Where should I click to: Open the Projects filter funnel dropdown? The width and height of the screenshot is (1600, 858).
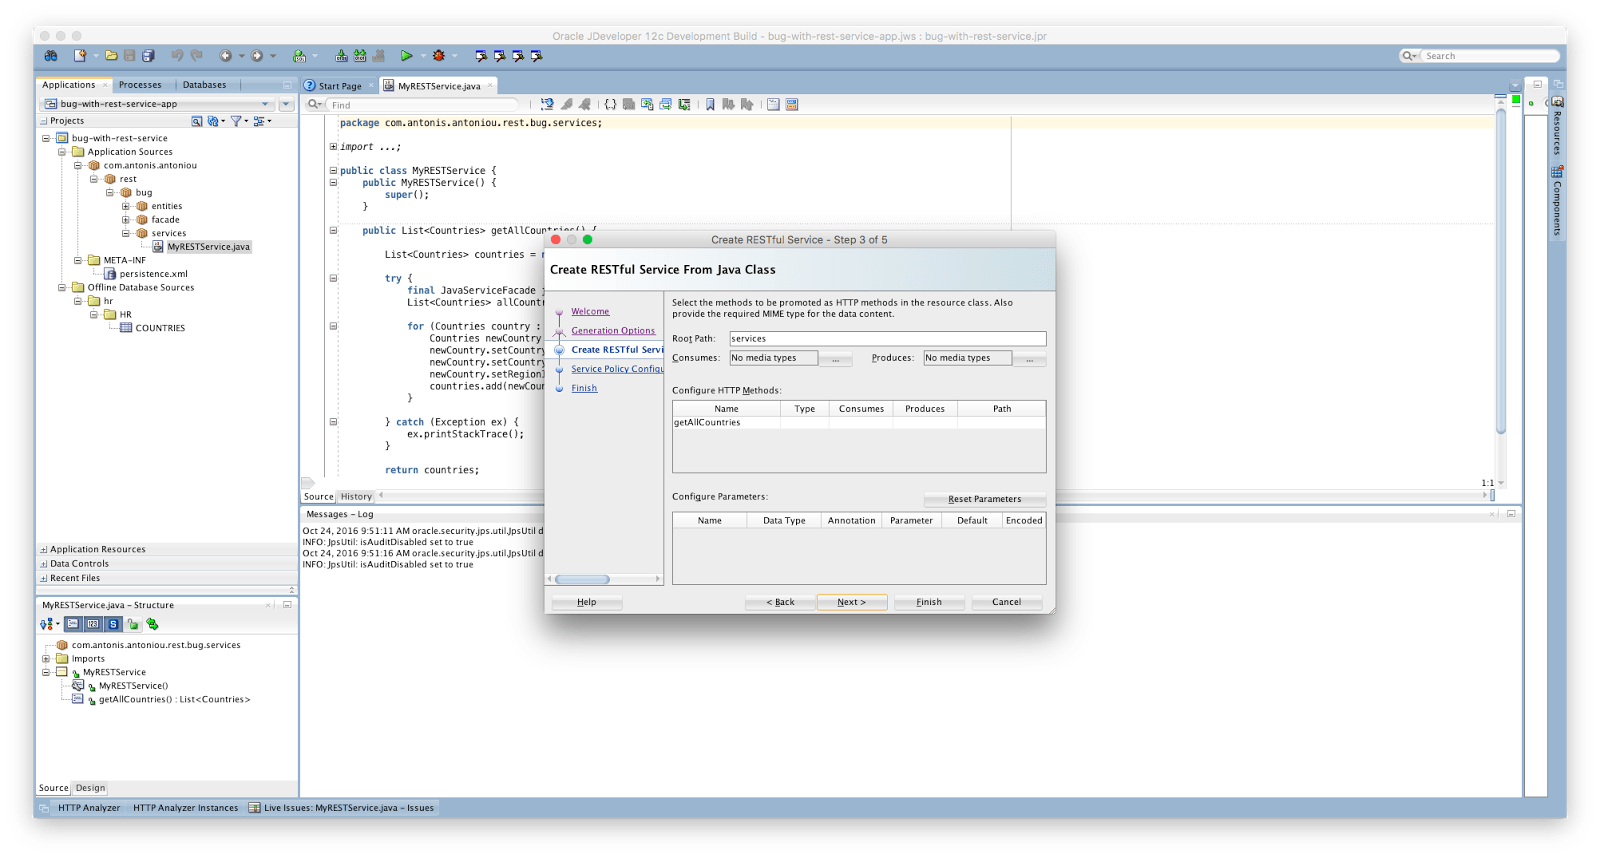(x=239, y=121)
